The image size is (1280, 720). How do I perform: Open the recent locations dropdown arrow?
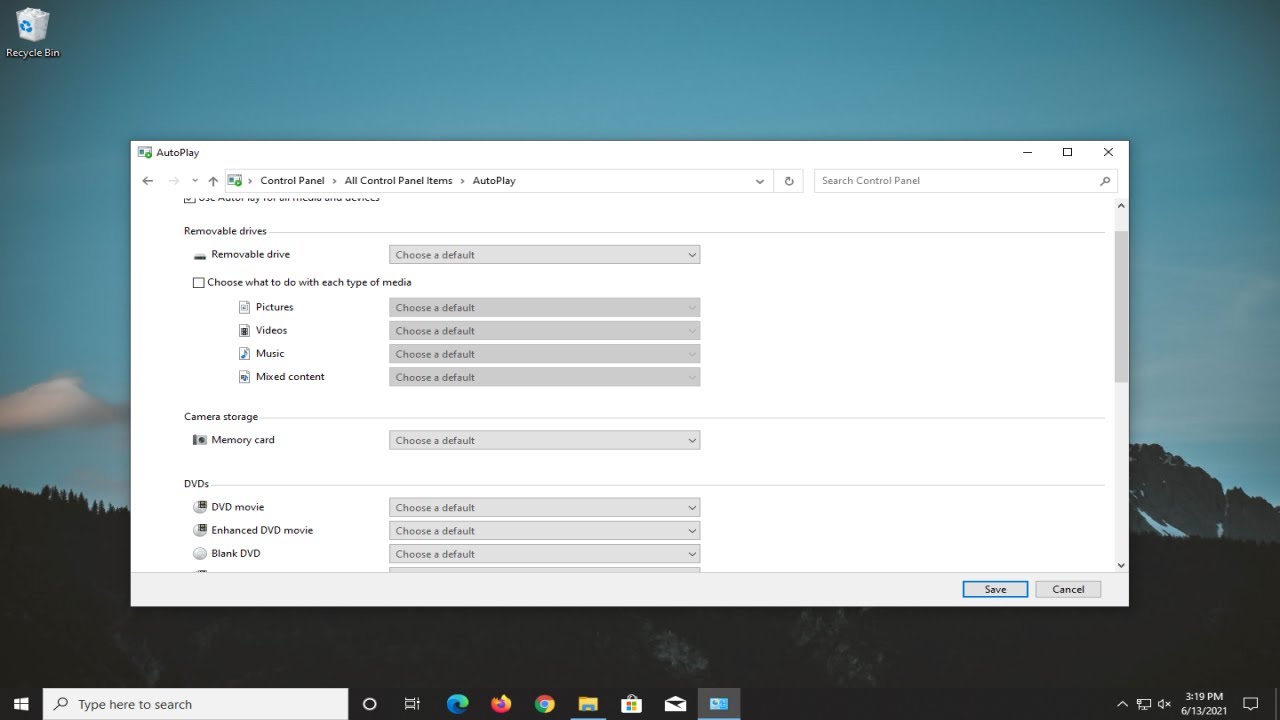(x=195, y=181)
